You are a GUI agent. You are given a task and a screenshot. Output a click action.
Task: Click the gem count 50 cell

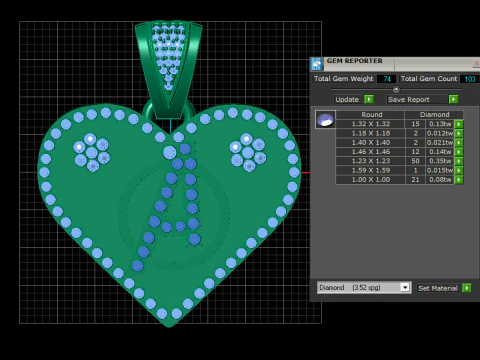[x=415, y=161]
